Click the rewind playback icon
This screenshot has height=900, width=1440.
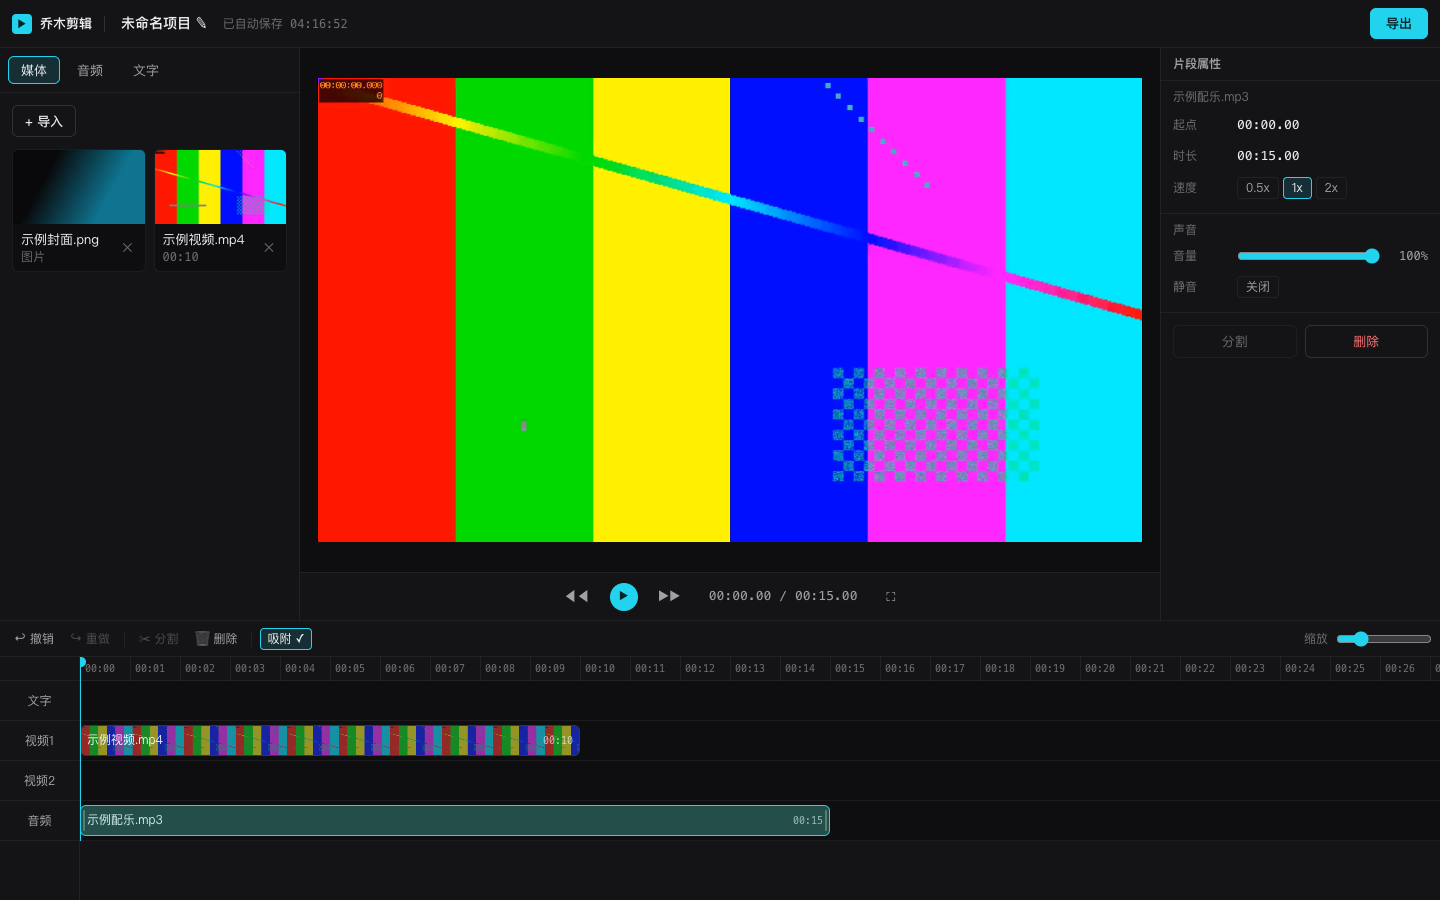577,596
